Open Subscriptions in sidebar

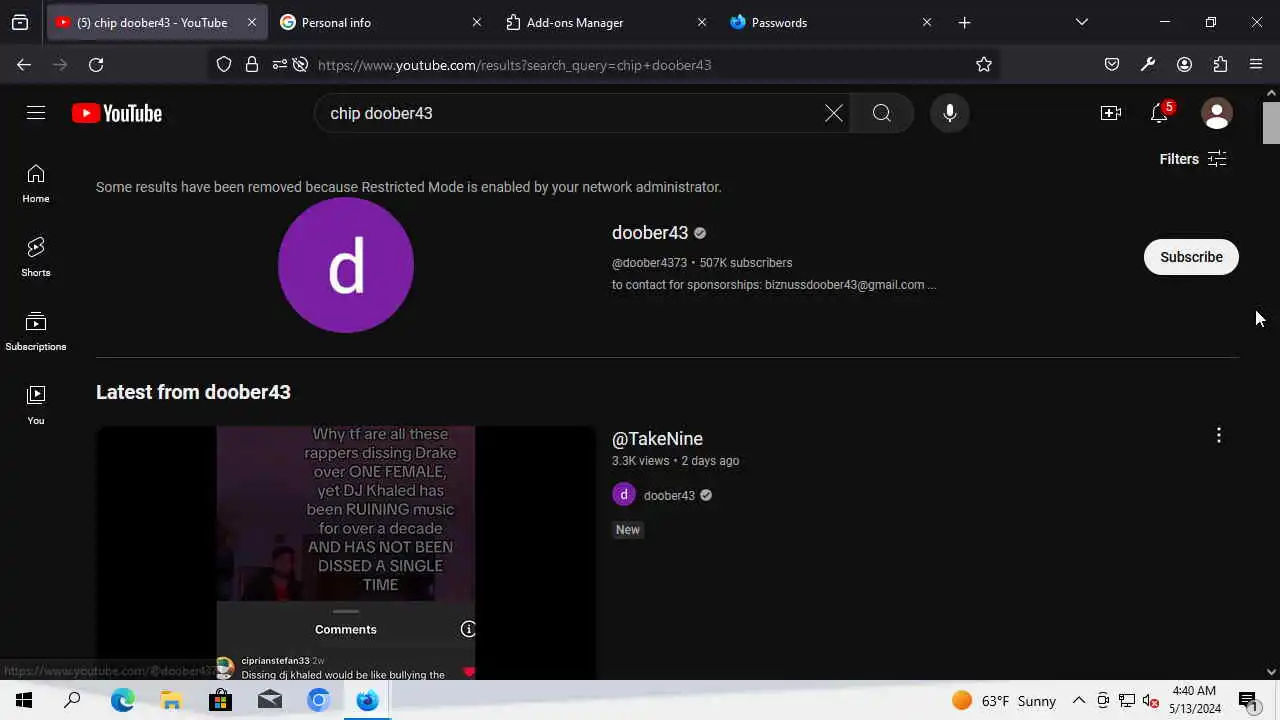[36, 332]
